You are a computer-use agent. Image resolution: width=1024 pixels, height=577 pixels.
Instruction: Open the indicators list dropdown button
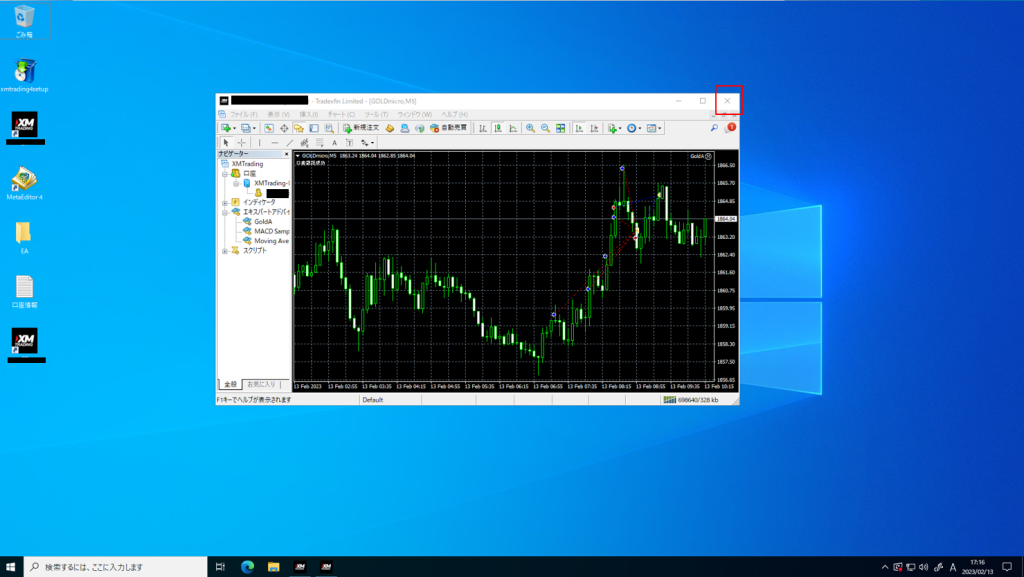(x=613, y=129)
